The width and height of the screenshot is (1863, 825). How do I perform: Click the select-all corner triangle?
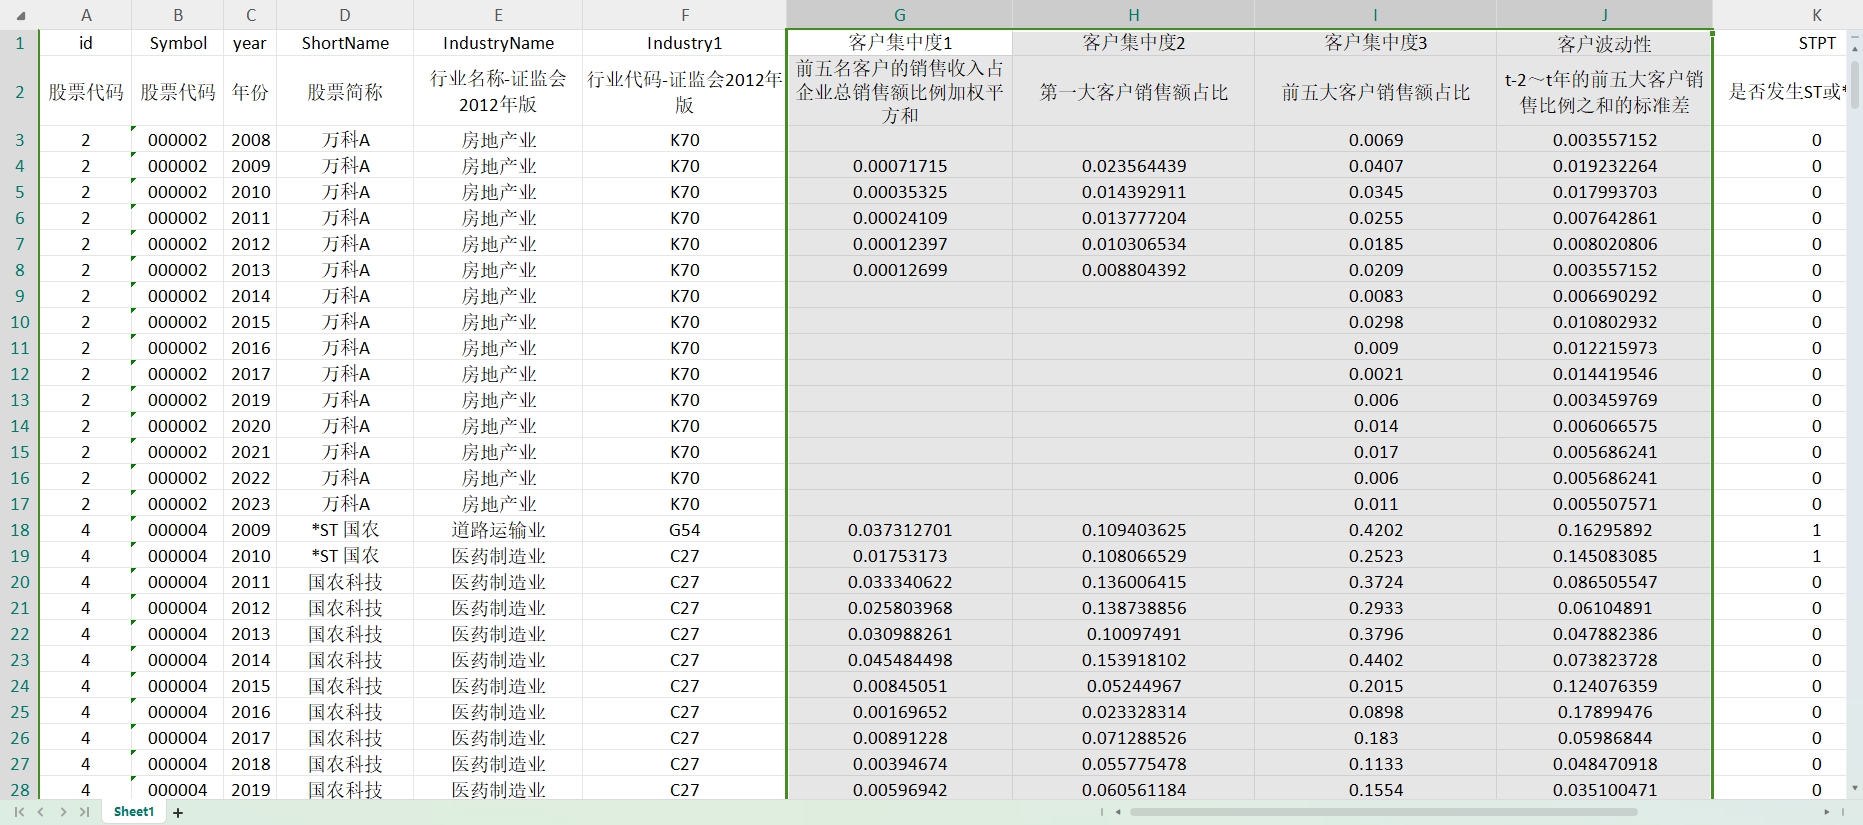tap(20, 15)
